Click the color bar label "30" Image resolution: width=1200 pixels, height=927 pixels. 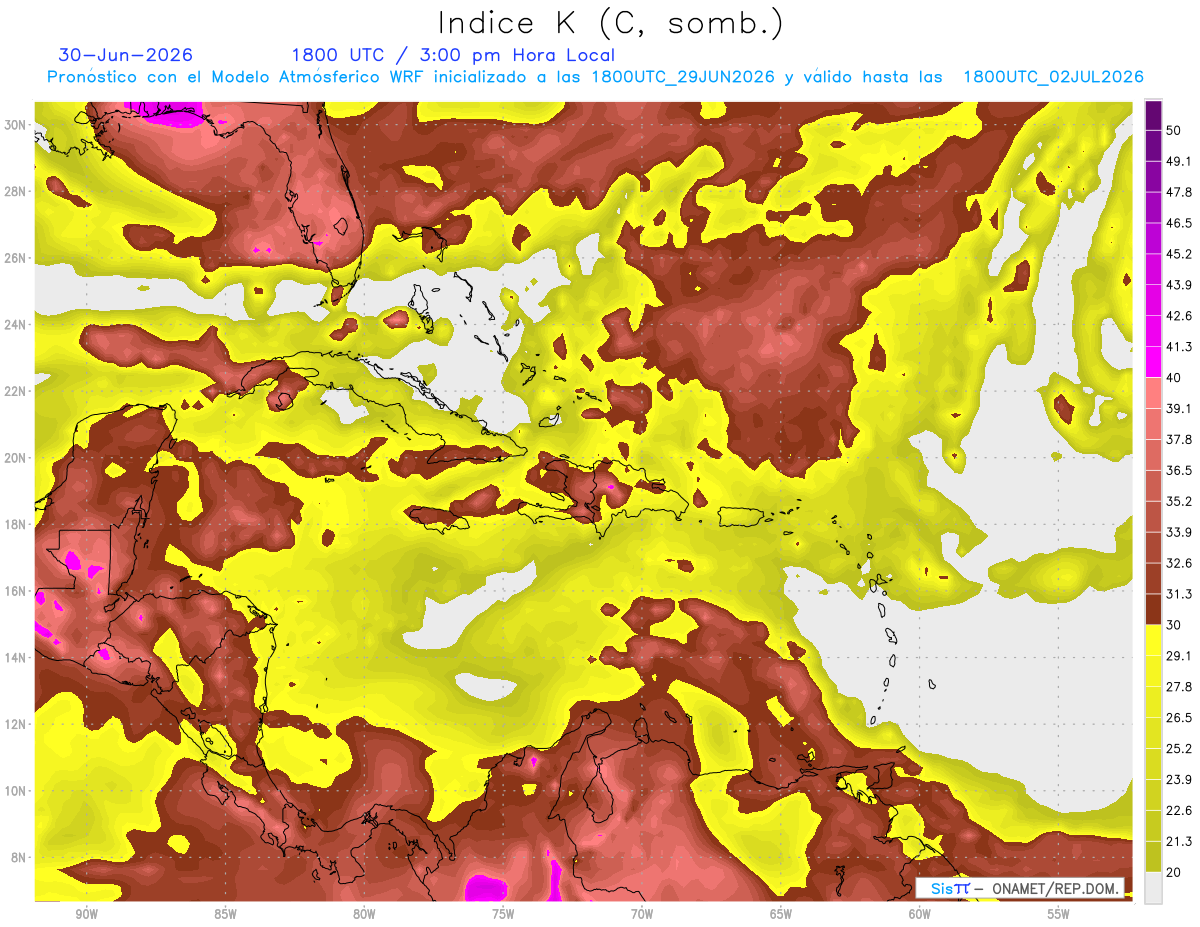tap(1175, 625)
